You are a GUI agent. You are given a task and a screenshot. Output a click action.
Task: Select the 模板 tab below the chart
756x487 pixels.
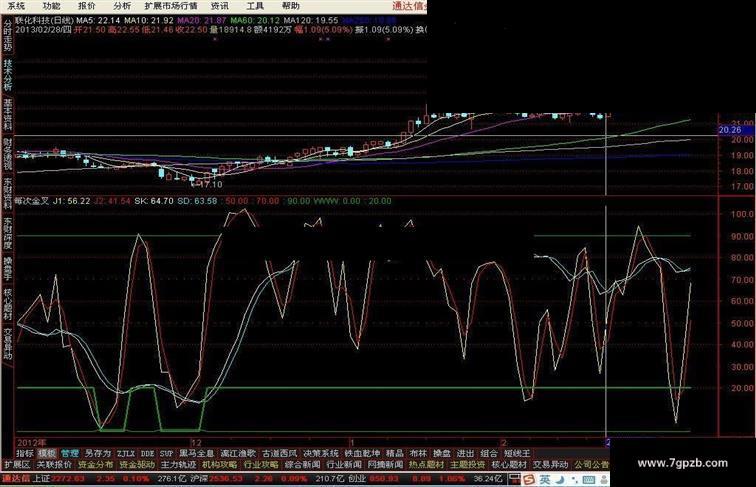(47, 453)
